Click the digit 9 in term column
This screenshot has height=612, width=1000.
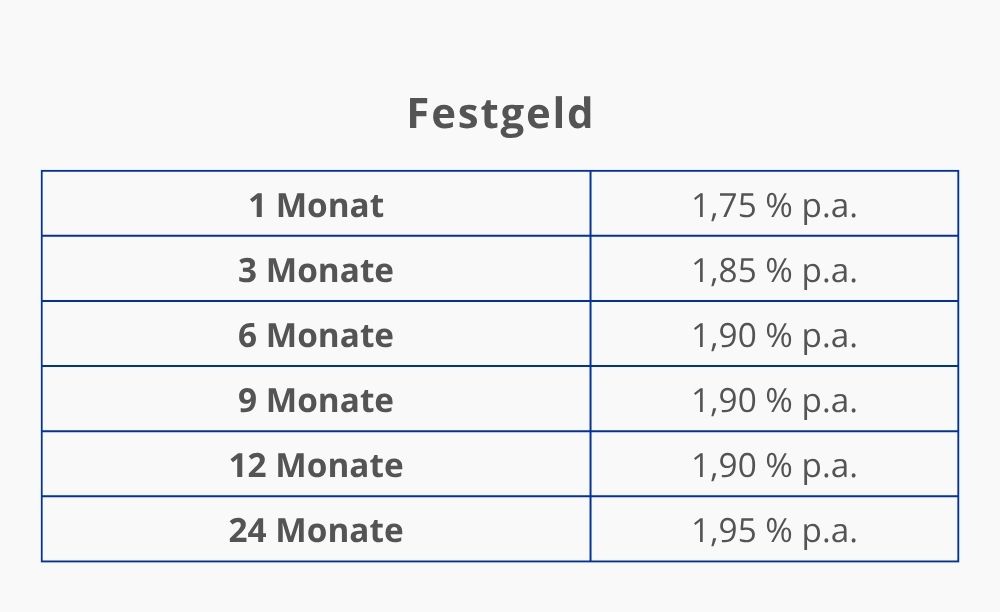(x=247, y=400)
